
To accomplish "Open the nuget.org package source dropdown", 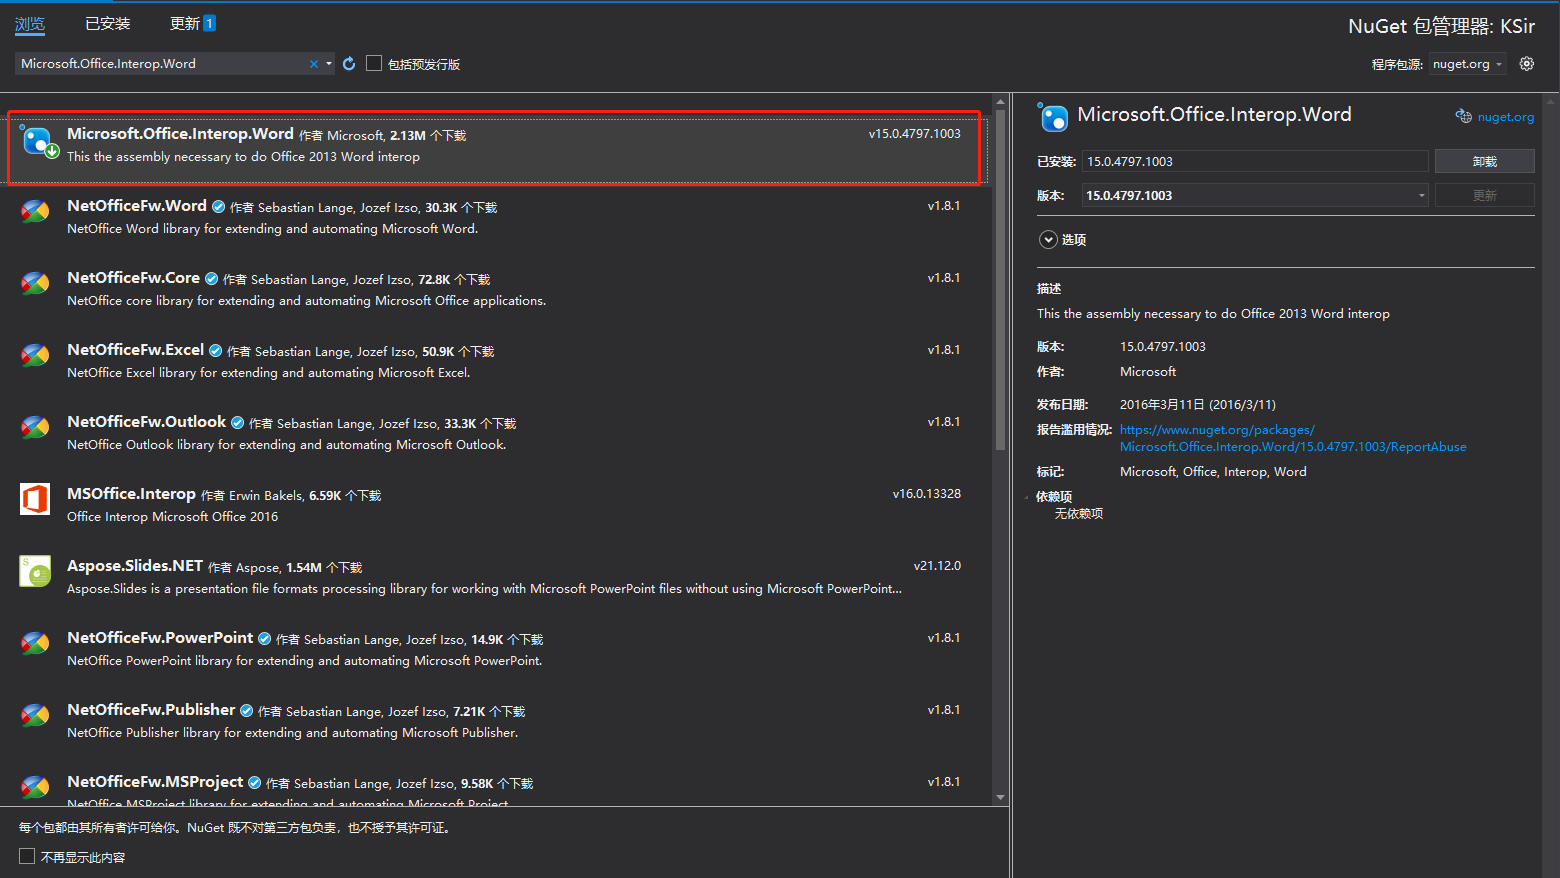I will [1467, 64].
